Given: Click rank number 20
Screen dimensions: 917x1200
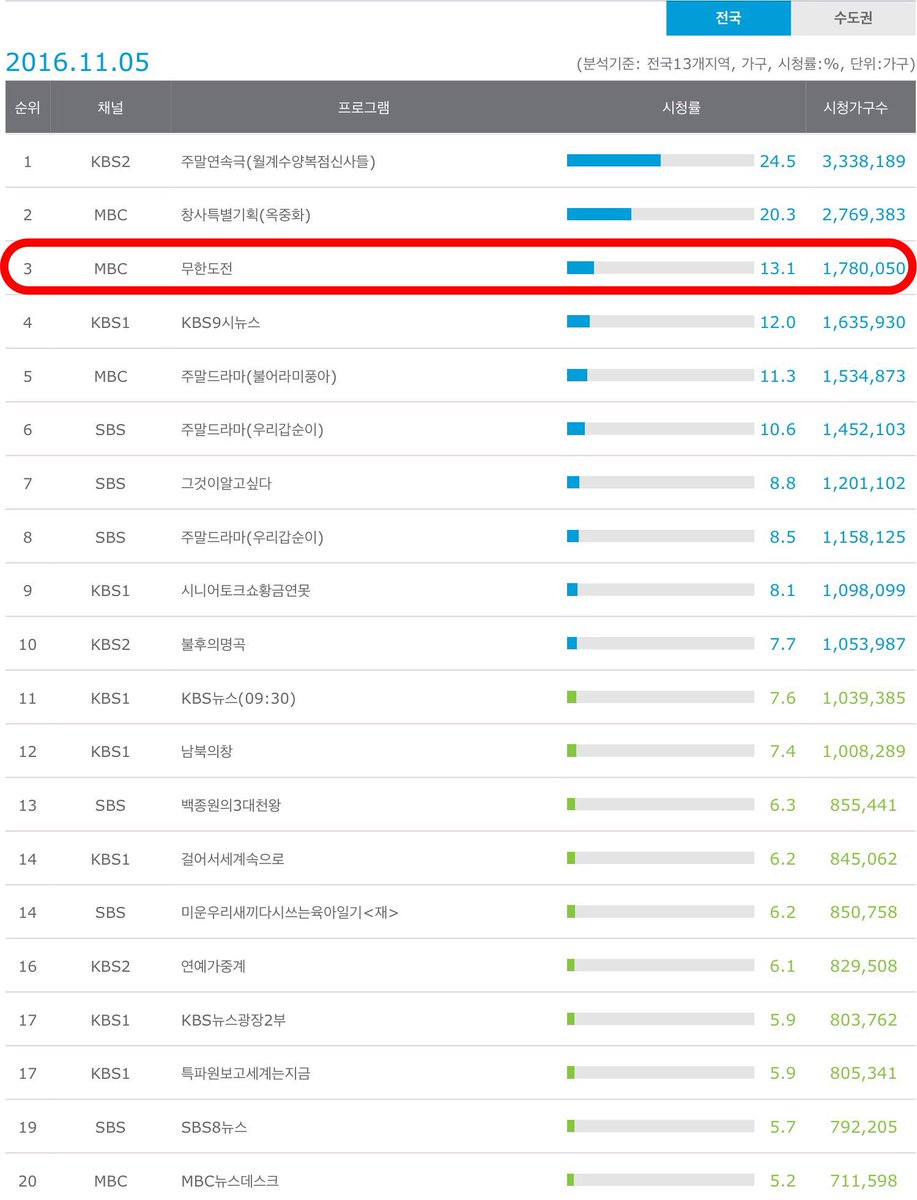Looking at the screenshot, I should point(27,1181).
